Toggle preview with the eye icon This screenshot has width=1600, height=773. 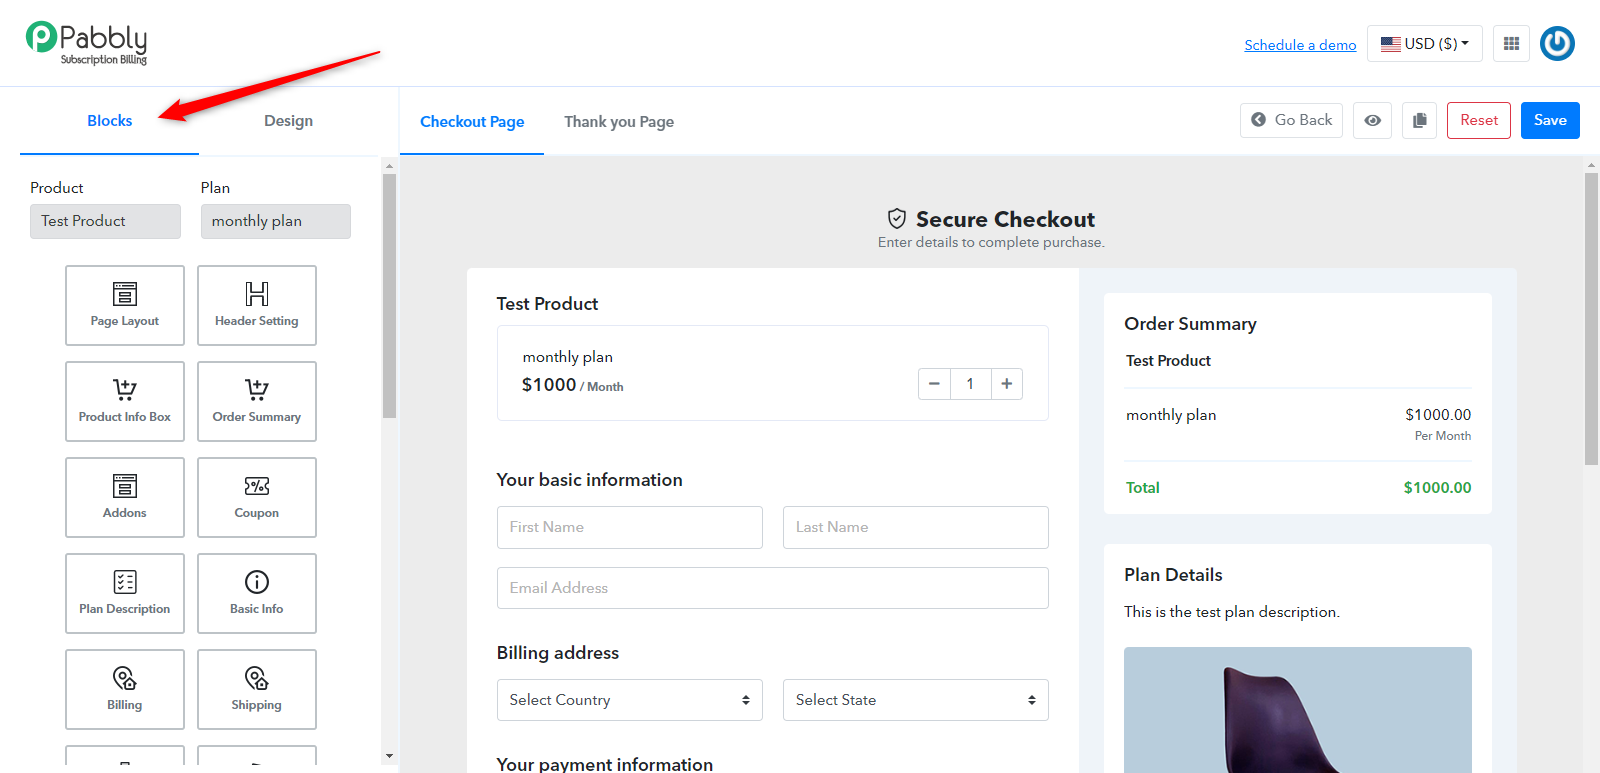pos(1373,120)
